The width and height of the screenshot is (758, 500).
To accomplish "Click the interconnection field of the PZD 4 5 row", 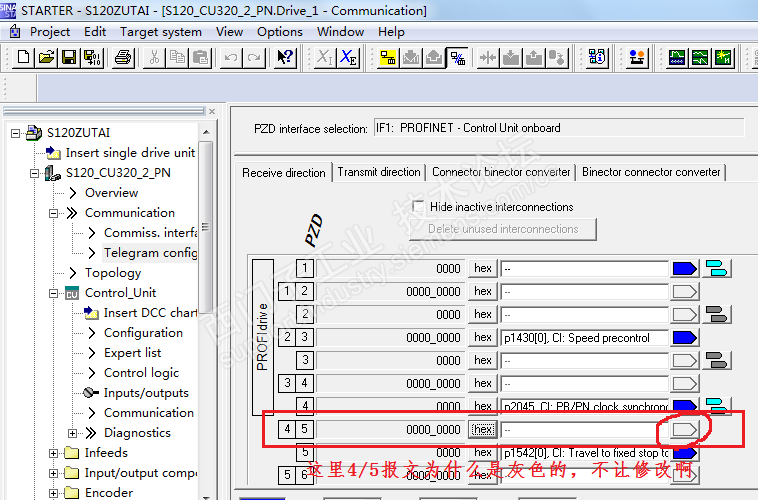I will pyautogui.click(x=584, y=429).
